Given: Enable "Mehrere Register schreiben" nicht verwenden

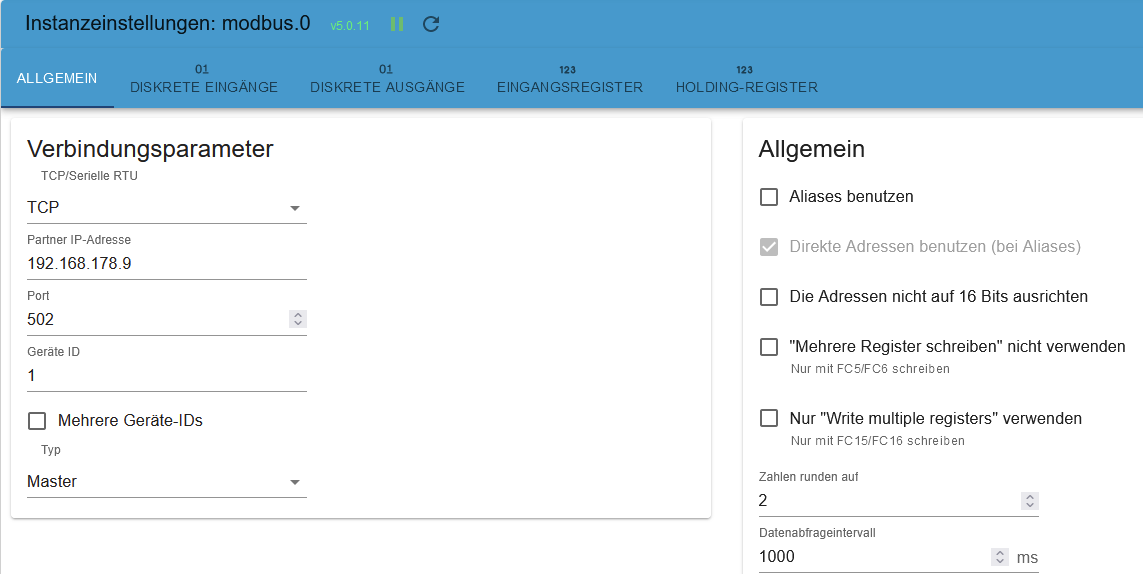Looking at the screenshot, I should point(769,347).
